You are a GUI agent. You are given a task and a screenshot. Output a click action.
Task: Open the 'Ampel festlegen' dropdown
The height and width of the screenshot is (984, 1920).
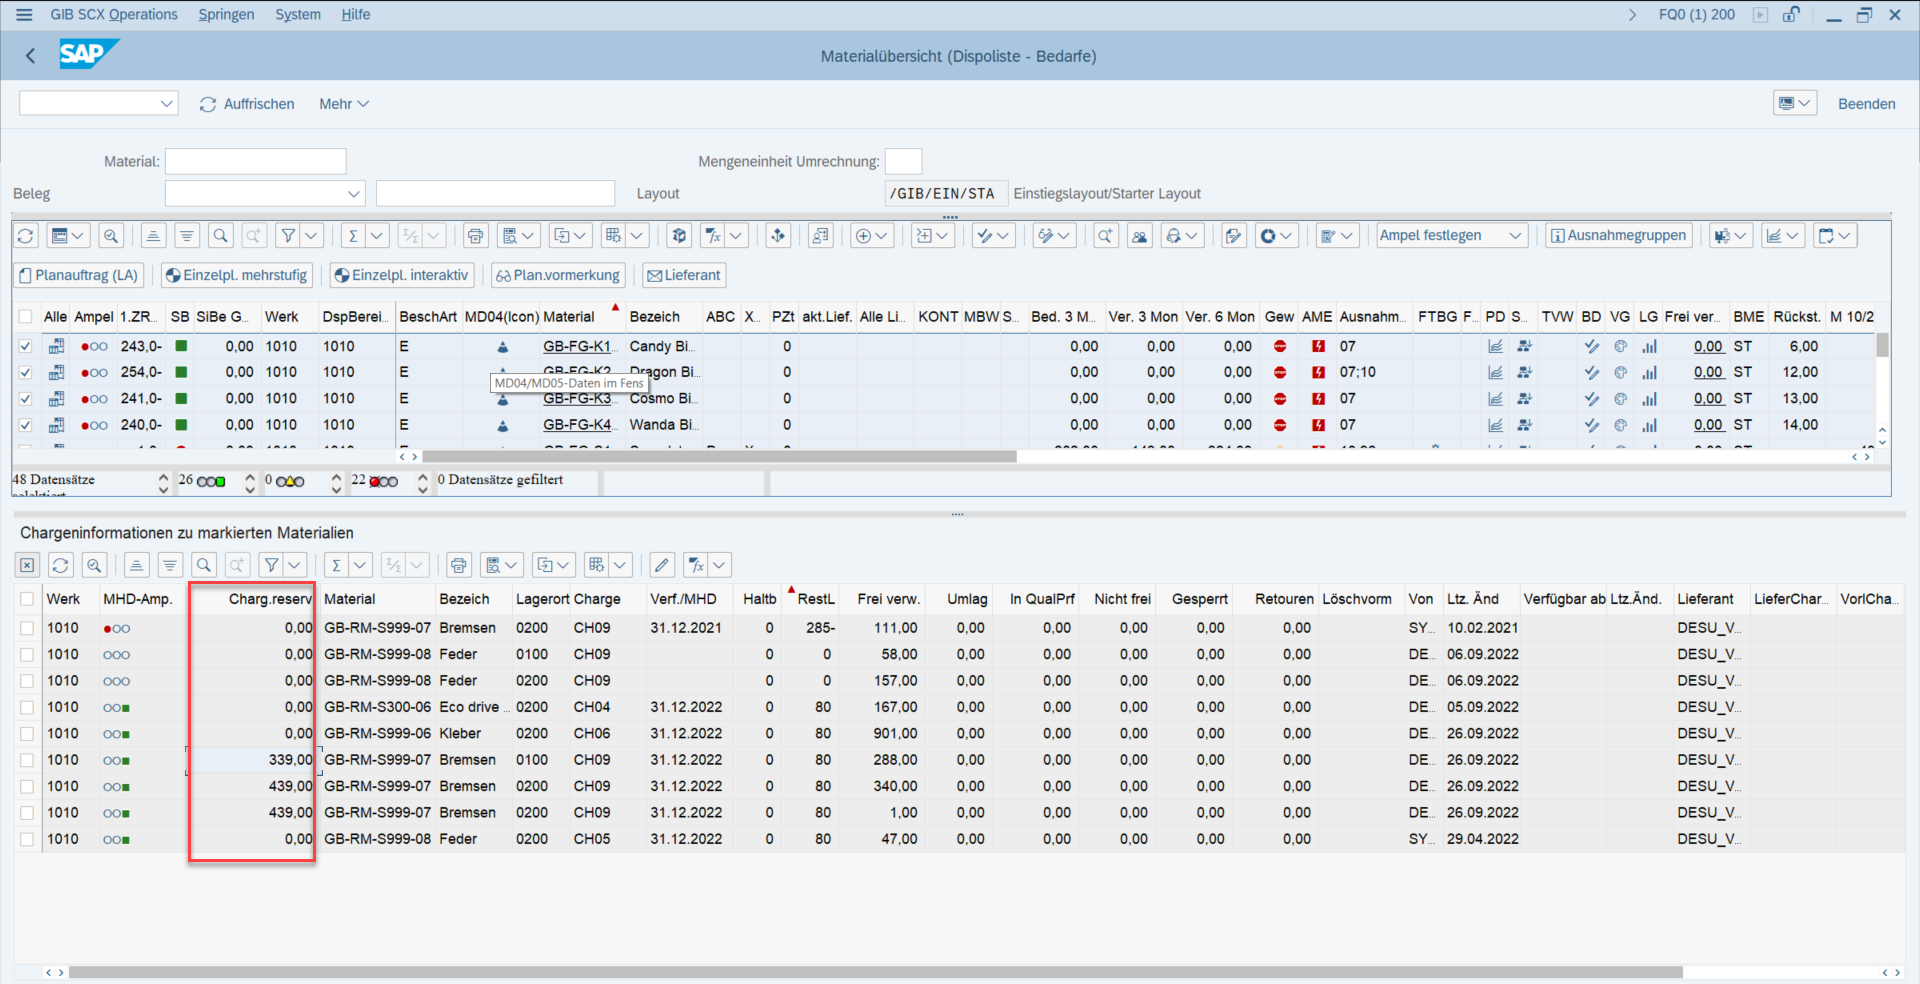tap(1451, 236)
